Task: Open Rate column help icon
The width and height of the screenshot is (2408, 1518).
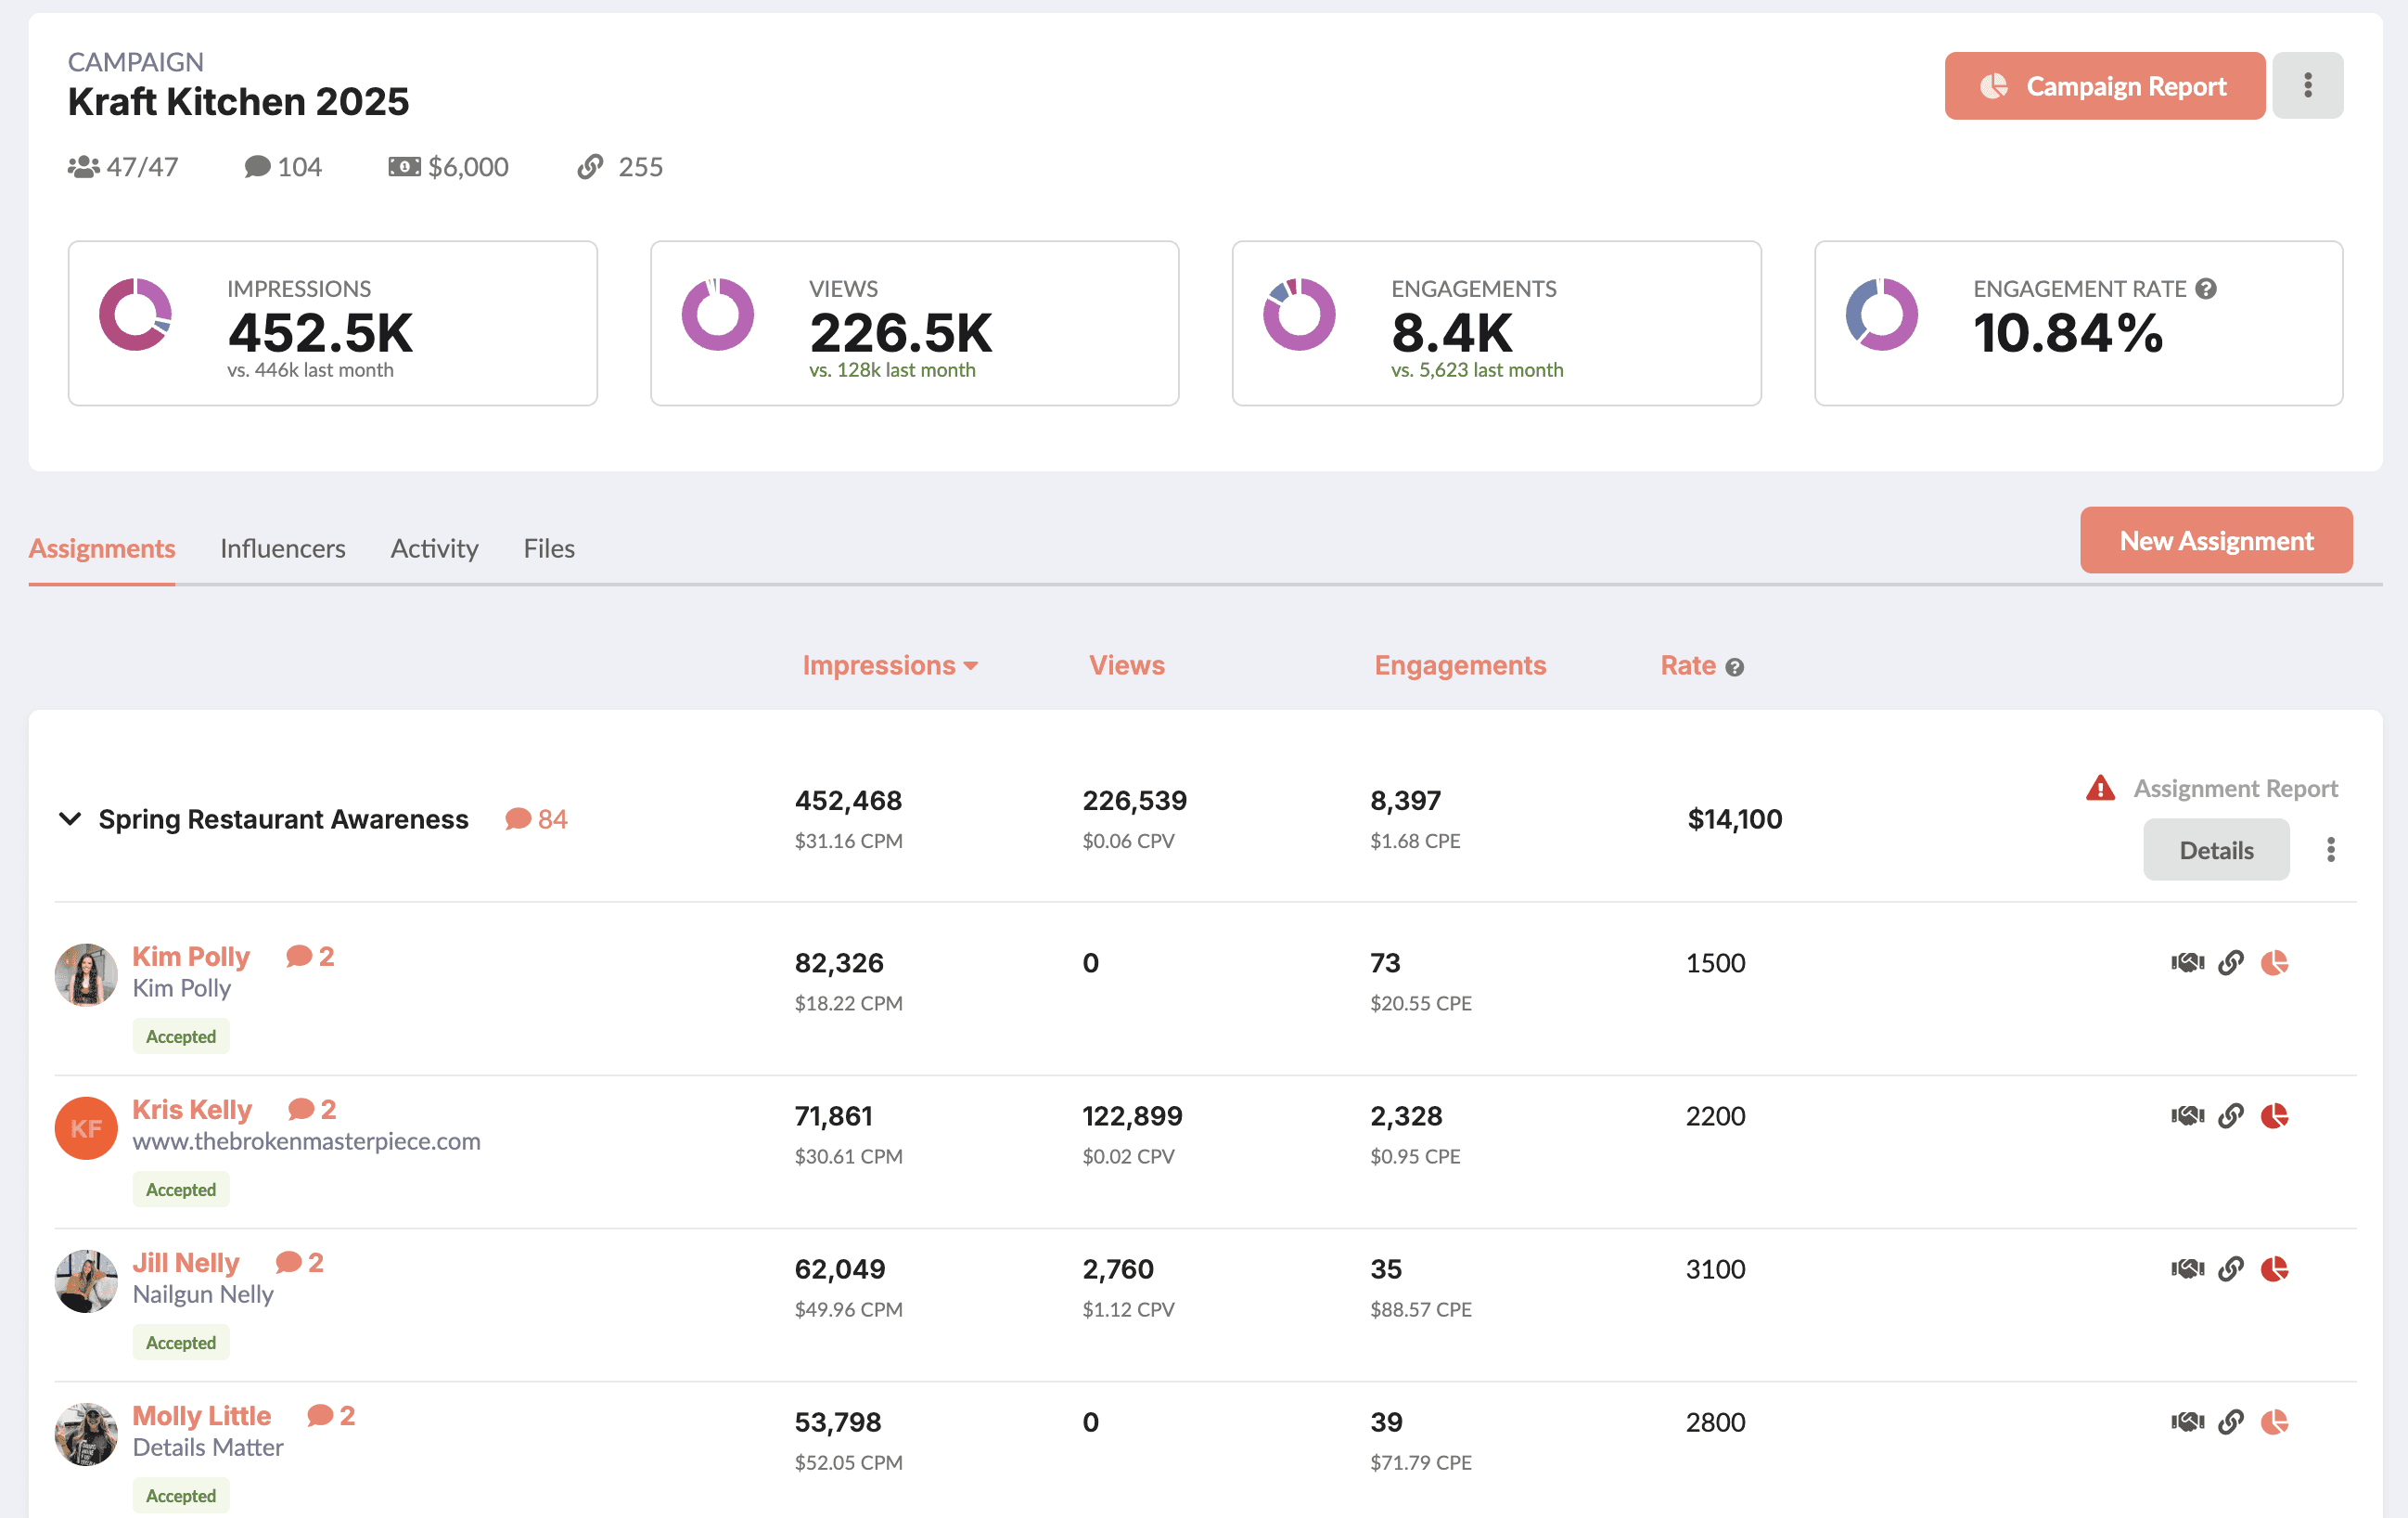Action: point(1735,667)
